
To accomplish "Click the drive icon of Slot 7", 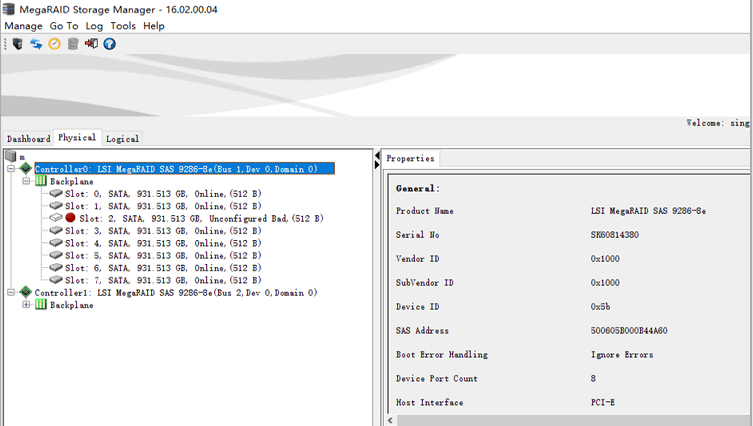I will pos(56,280).
